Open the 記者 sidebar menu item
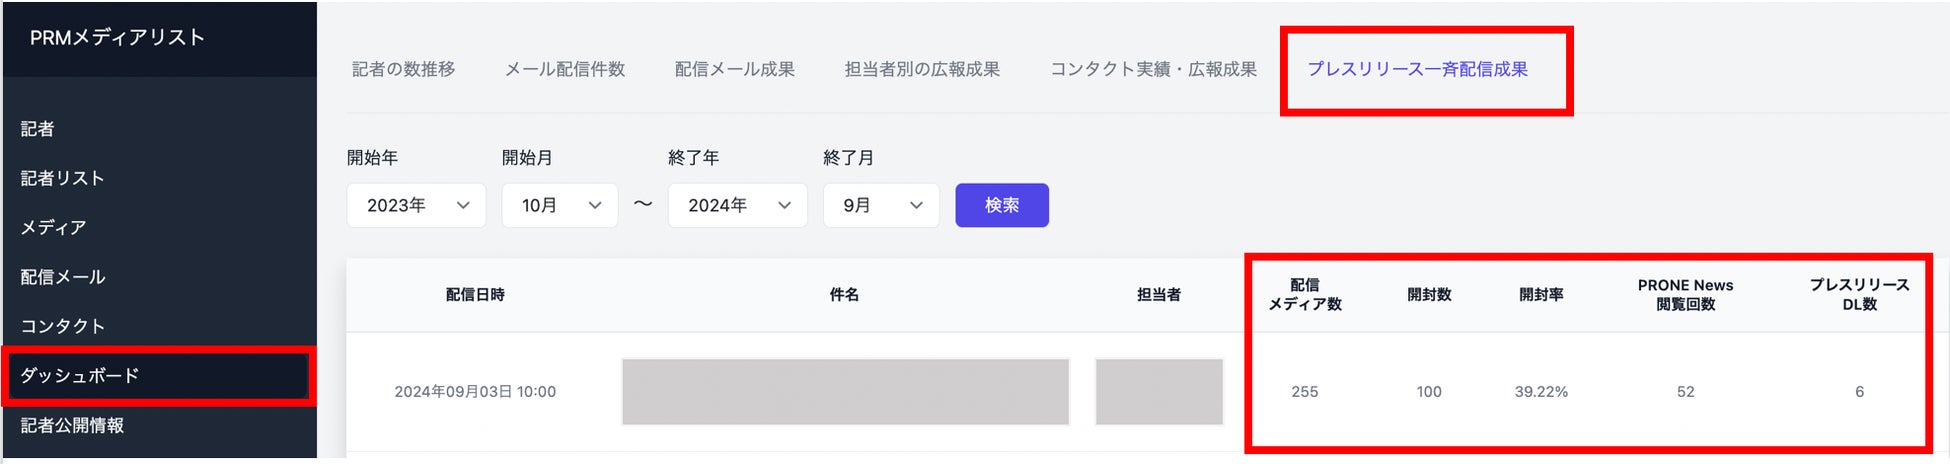 pos(38,129)
